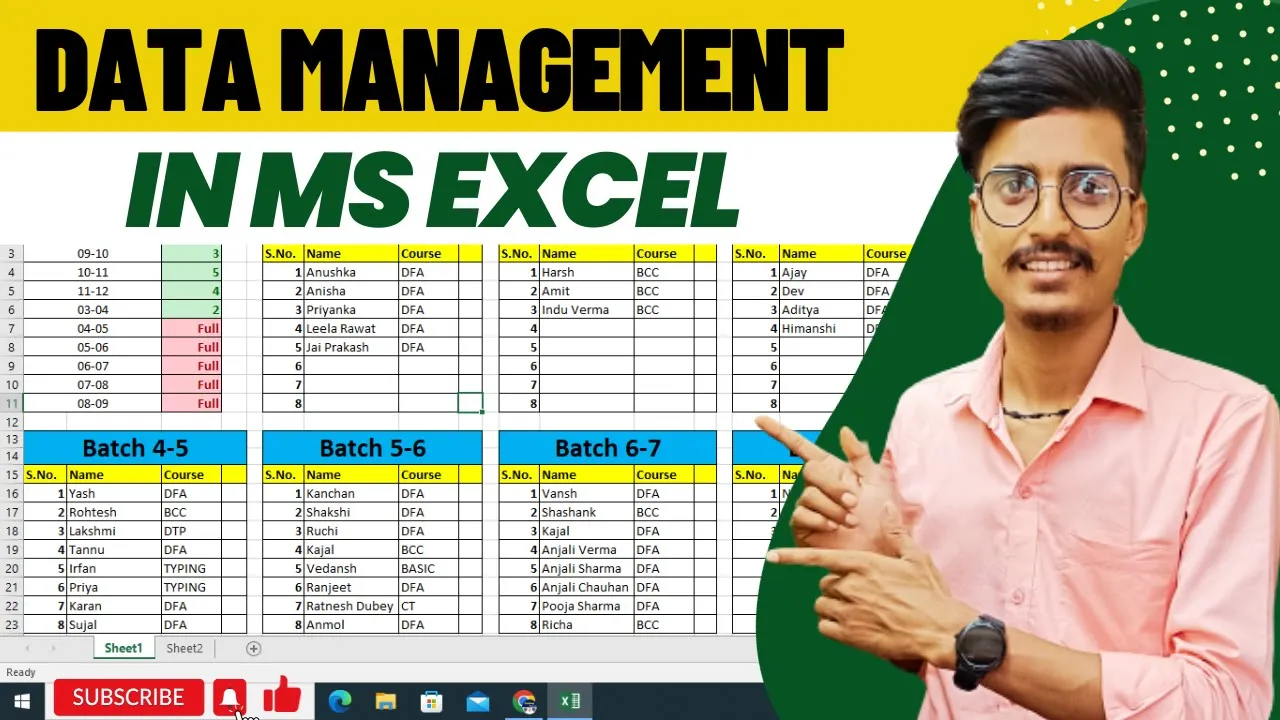Image resolution: width=1280 pixels, height=720 pixels.
Task: Open the Mail app from the taskbar
Action: (x=478, y=701)
